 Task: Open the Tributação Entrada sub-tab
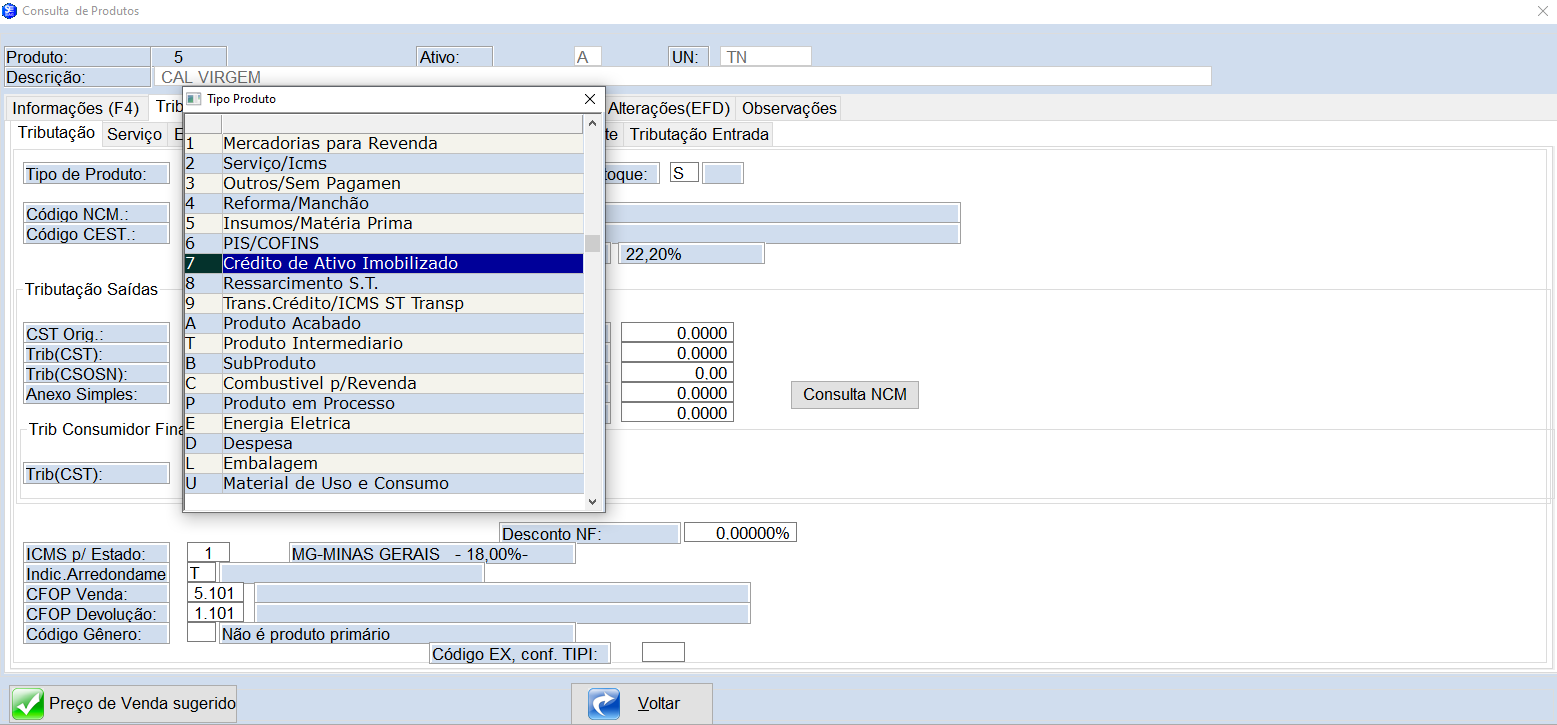click(699, 134)
